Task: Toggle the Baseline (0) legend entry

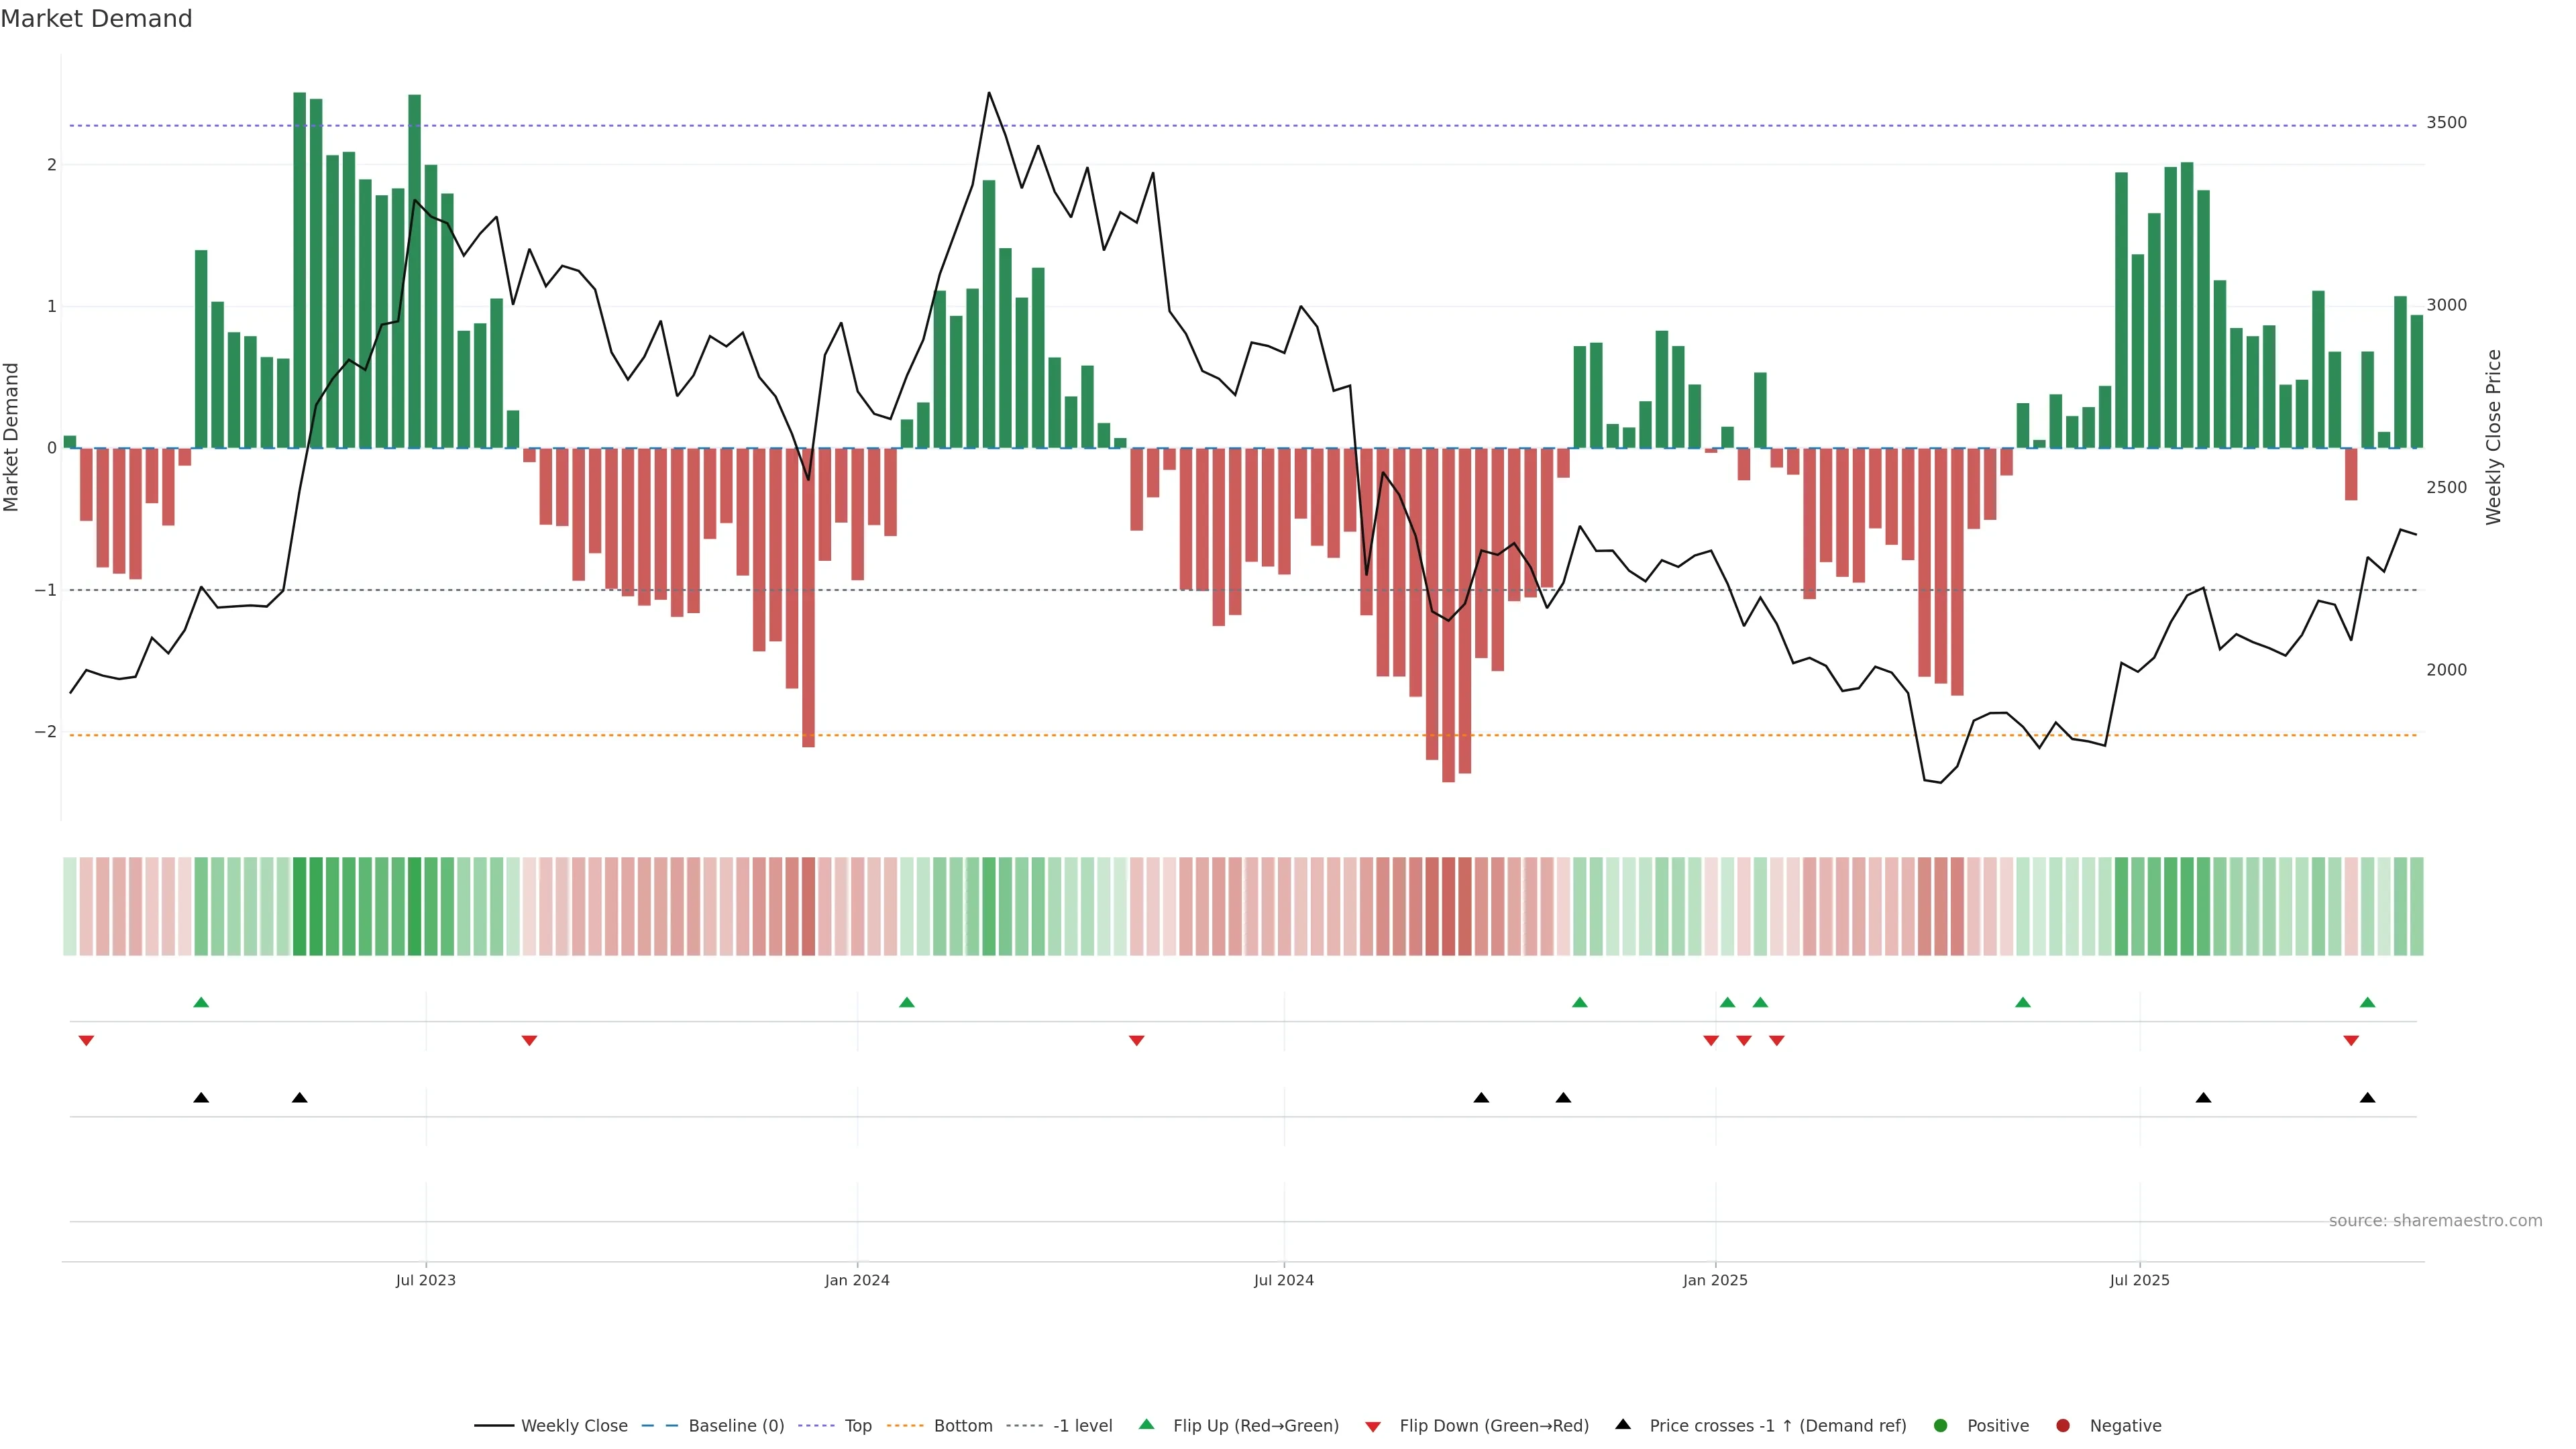Action: (736, 1425)
